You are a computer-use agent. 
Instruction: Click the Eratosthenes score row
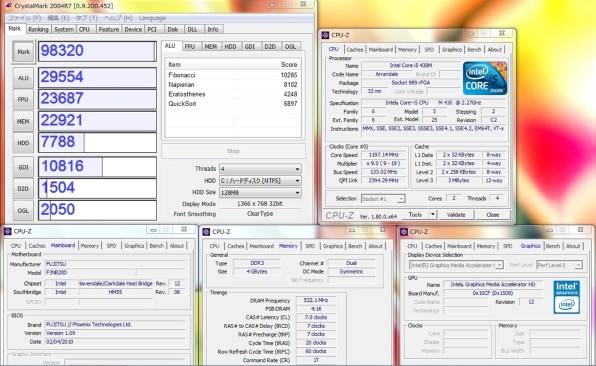[x=233, y=94]
